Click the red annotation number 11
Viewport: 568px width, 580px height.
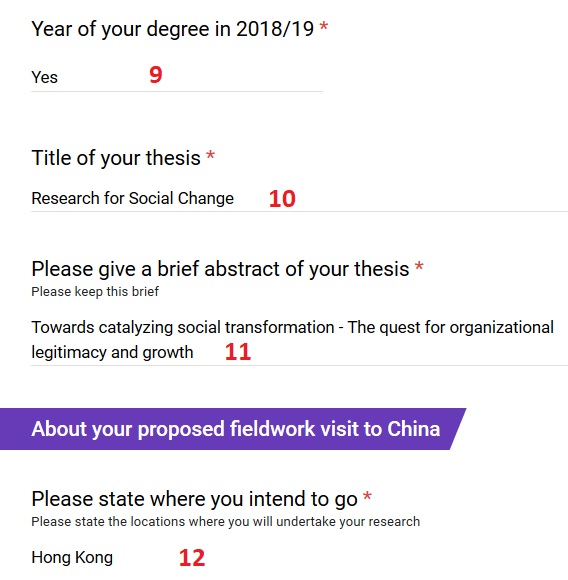tap(238, 352)
